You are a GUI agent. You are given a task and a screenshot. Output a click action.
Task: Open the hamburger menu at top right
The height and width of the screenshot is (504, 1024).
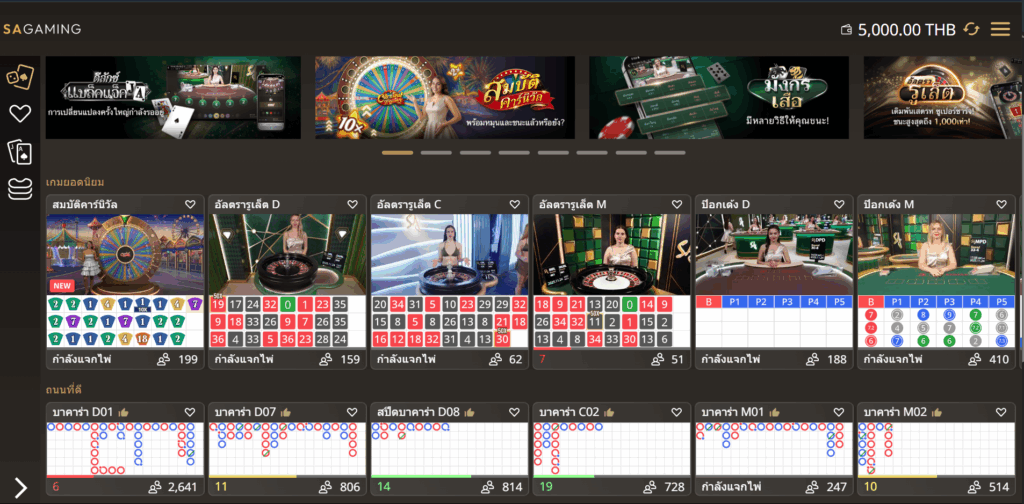(x=1000, y=29)
